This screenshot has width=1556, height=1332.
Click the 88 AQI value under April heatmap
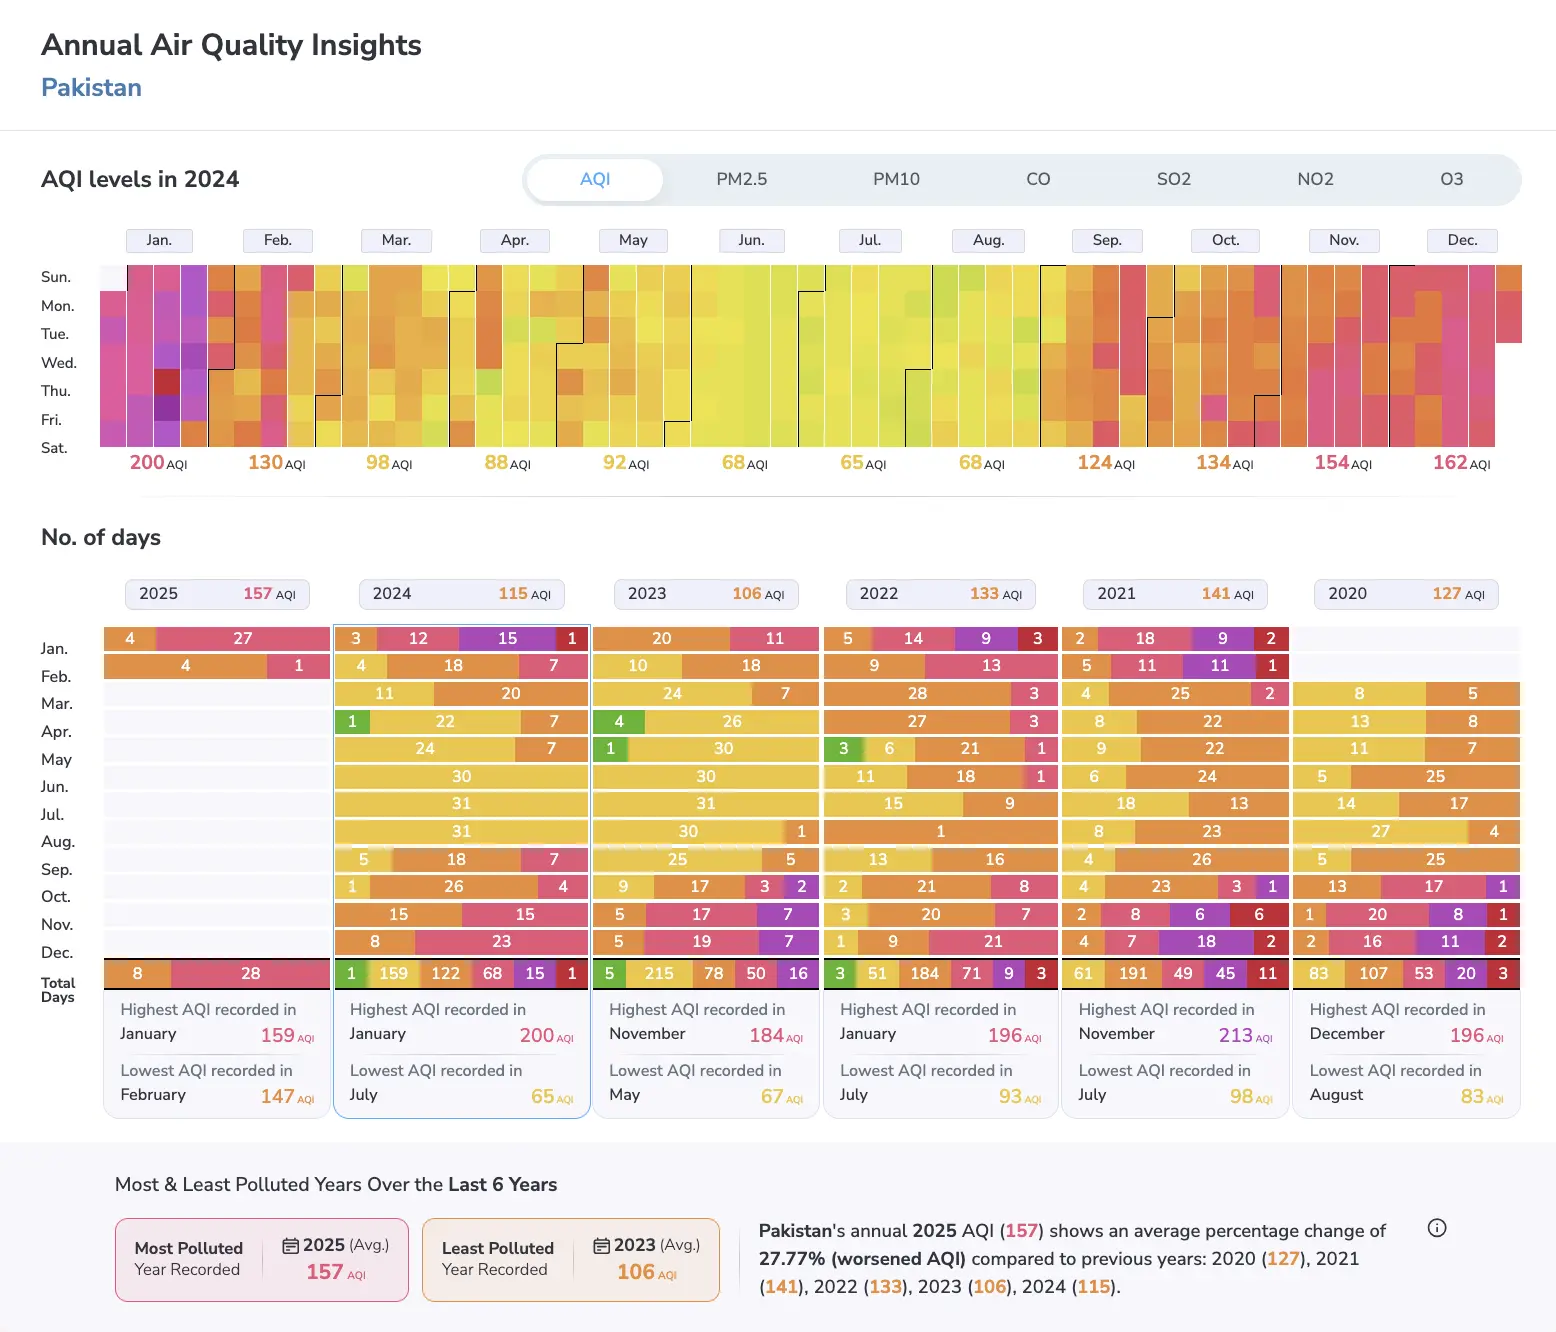click(507, 463)
